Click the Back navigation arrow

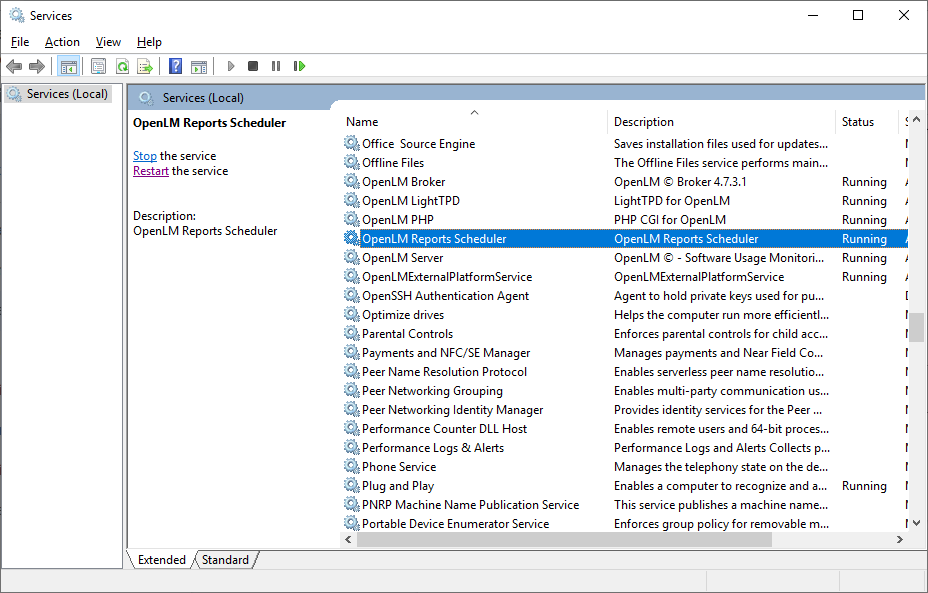pos(13,66)
